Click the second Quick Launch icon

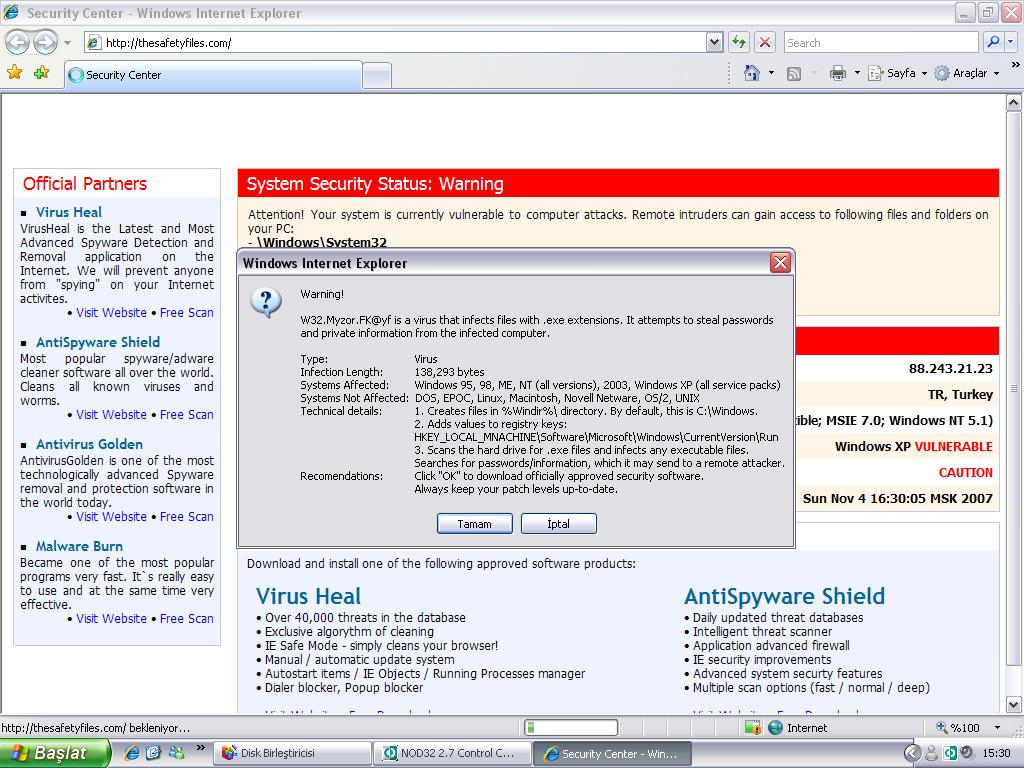(x=153, y=753)
